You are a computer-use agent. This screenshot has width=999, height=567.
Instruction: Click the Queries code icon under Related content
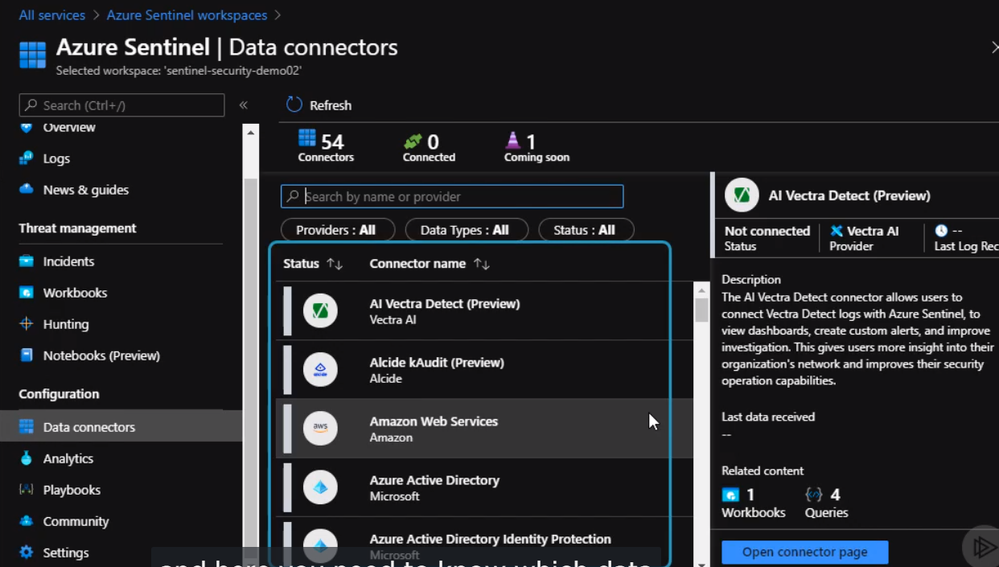[814, 494]
